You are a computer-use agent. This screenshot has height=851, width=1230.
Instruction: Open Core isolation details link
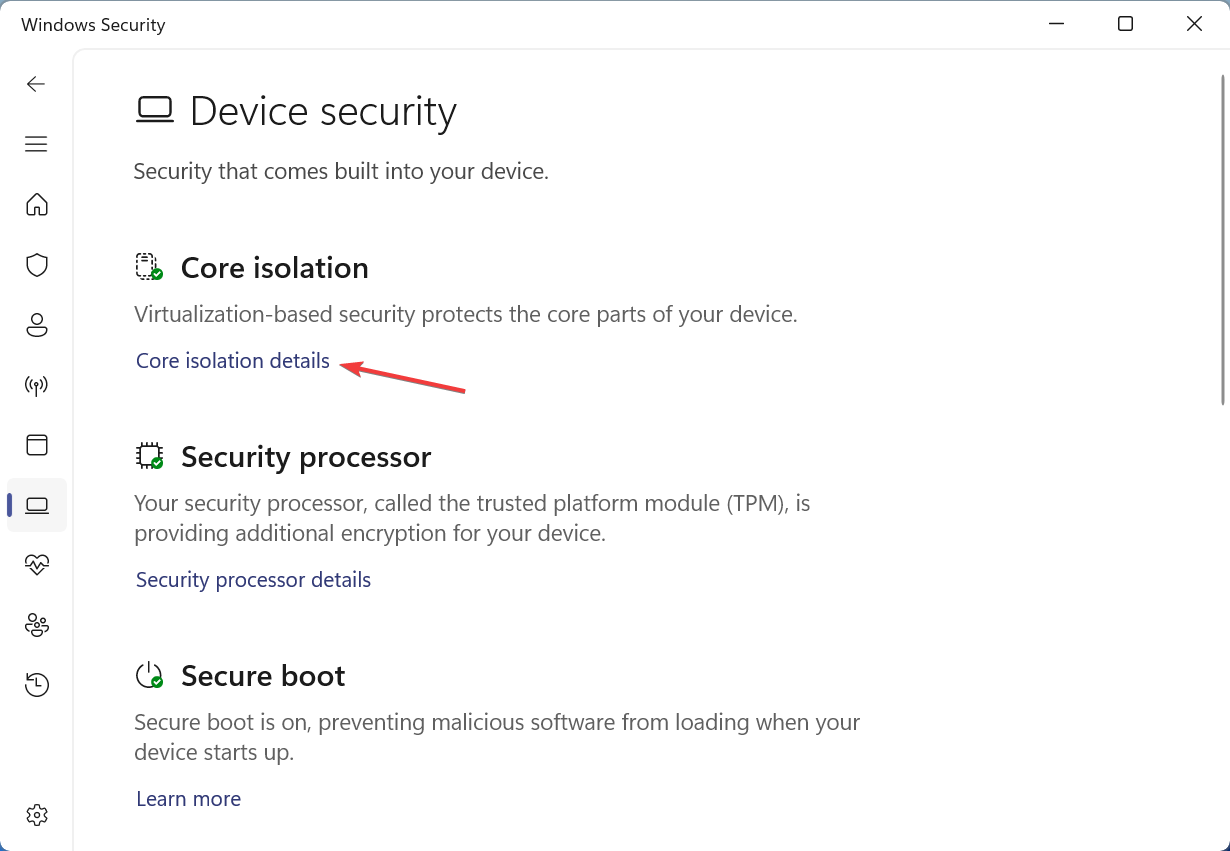pos(233,361)
